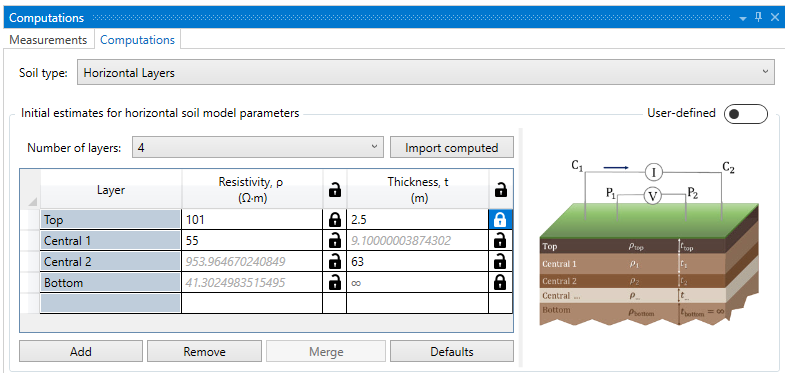
Task: Switch to the Measurements tab
Action: pos(48,40)
